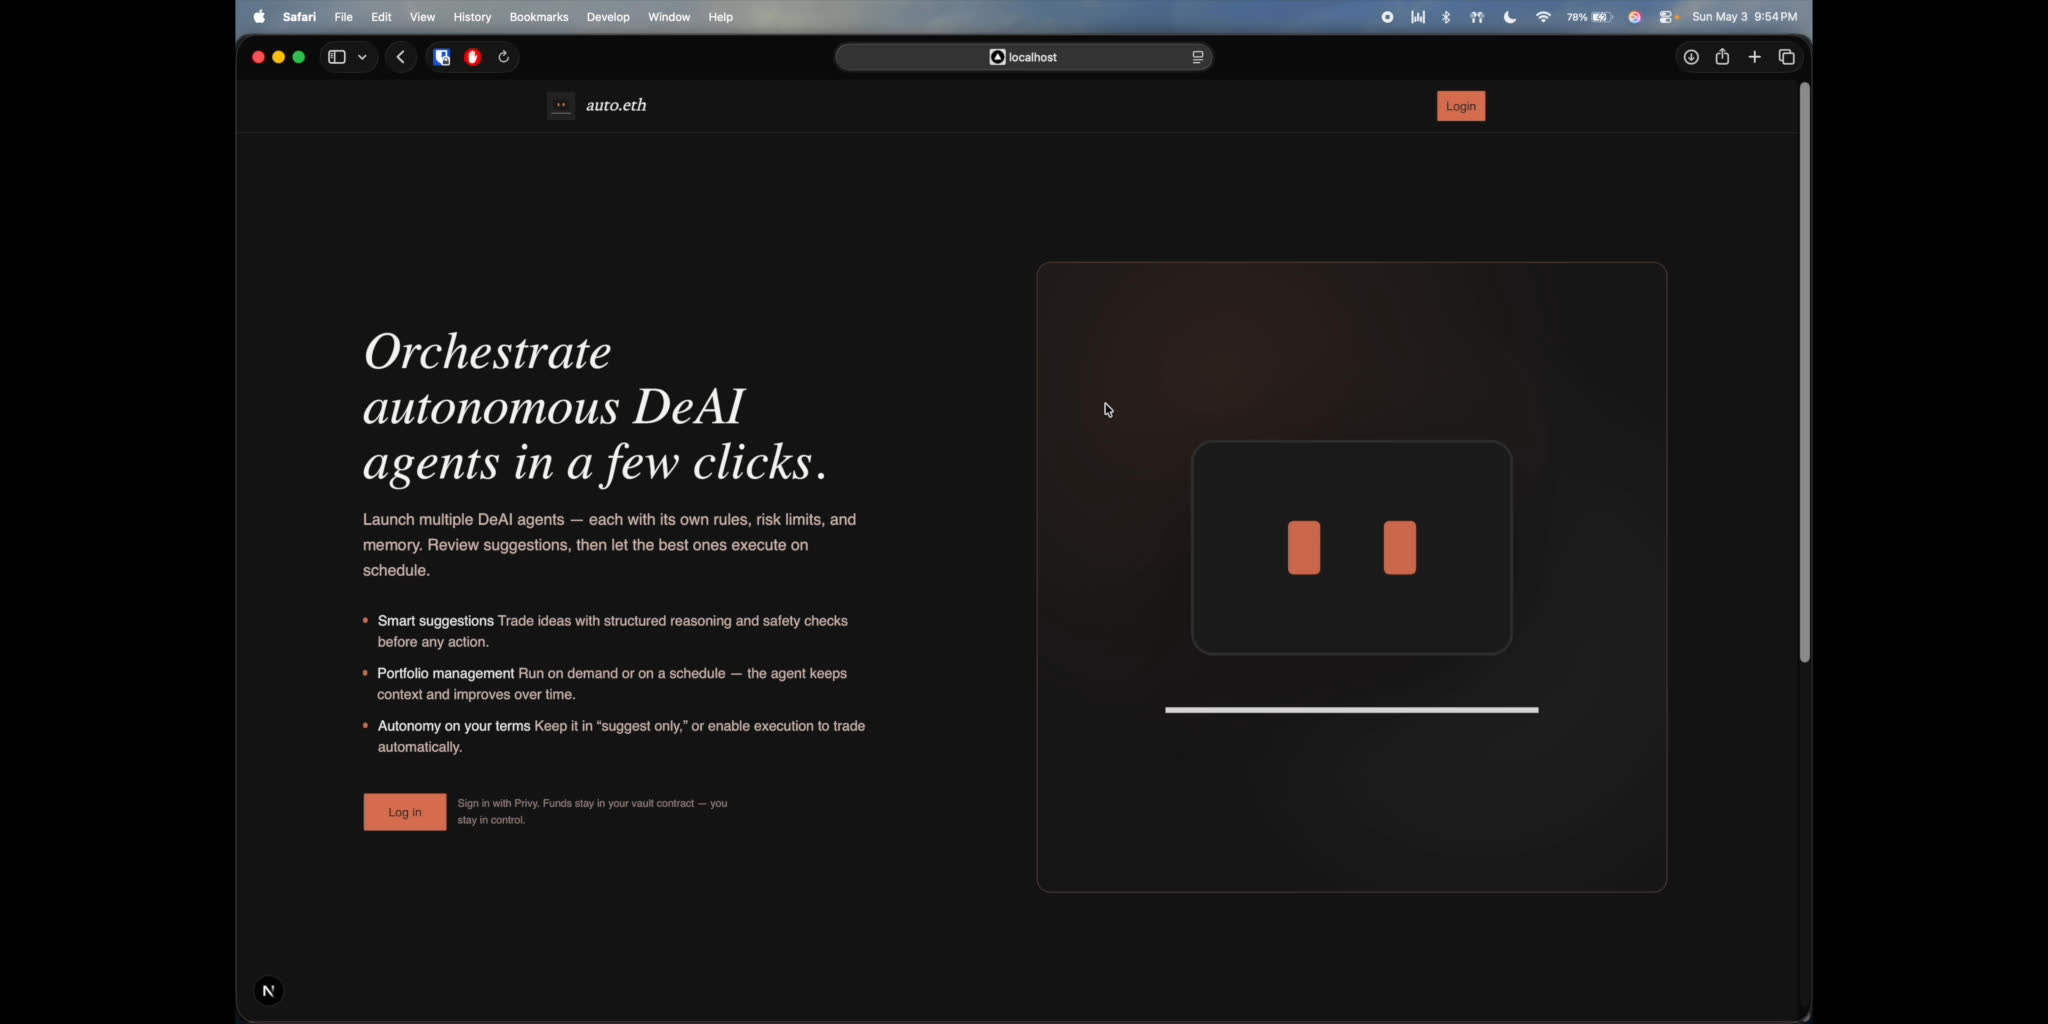Image resolution: width=2048 pixels, height=1024 pixels.
Task: Click the auto.eth robot logo icon
Action: (561, 105)
